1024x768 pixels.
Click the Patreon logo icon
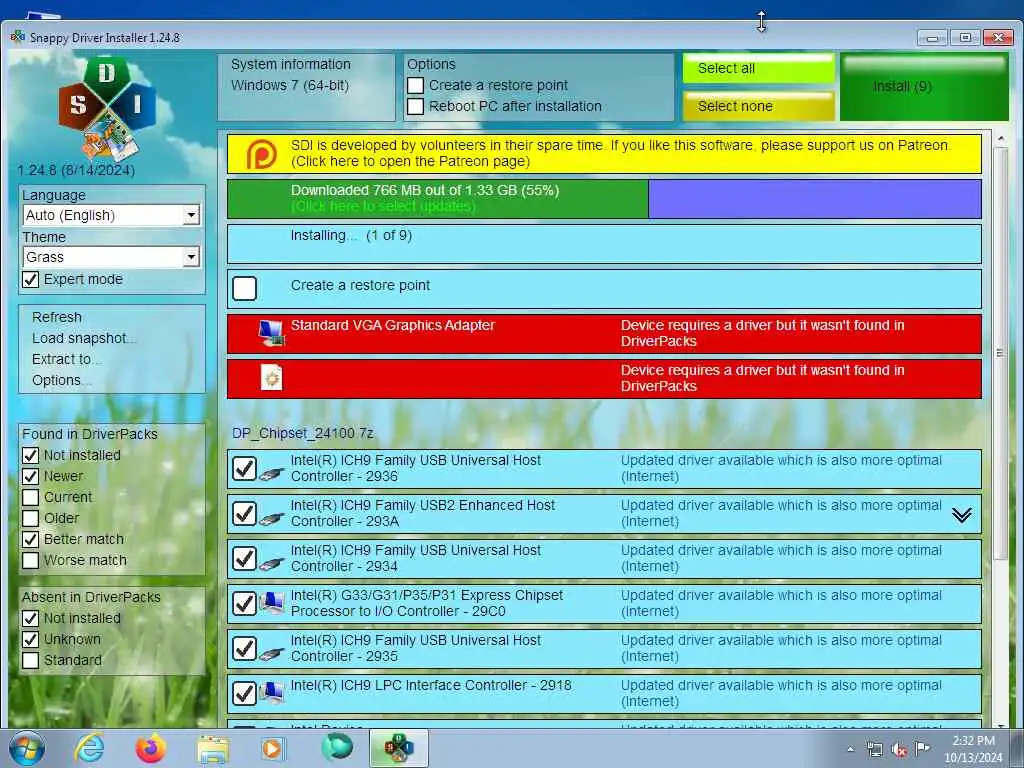pos(261,155)
